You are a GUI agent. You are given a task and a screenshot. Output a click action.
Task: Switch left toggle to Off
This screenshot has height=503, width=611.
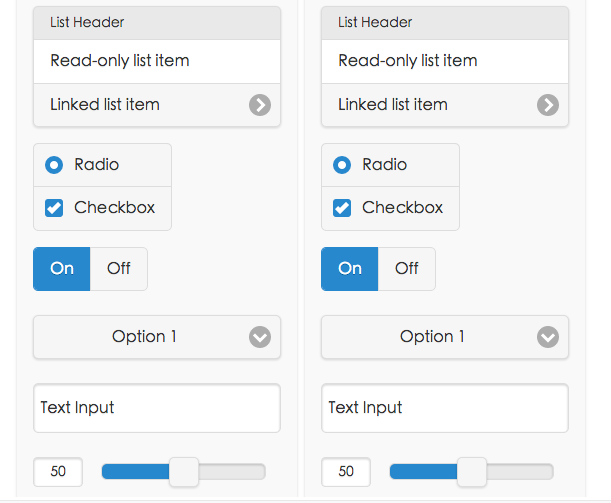coord(119,269)
